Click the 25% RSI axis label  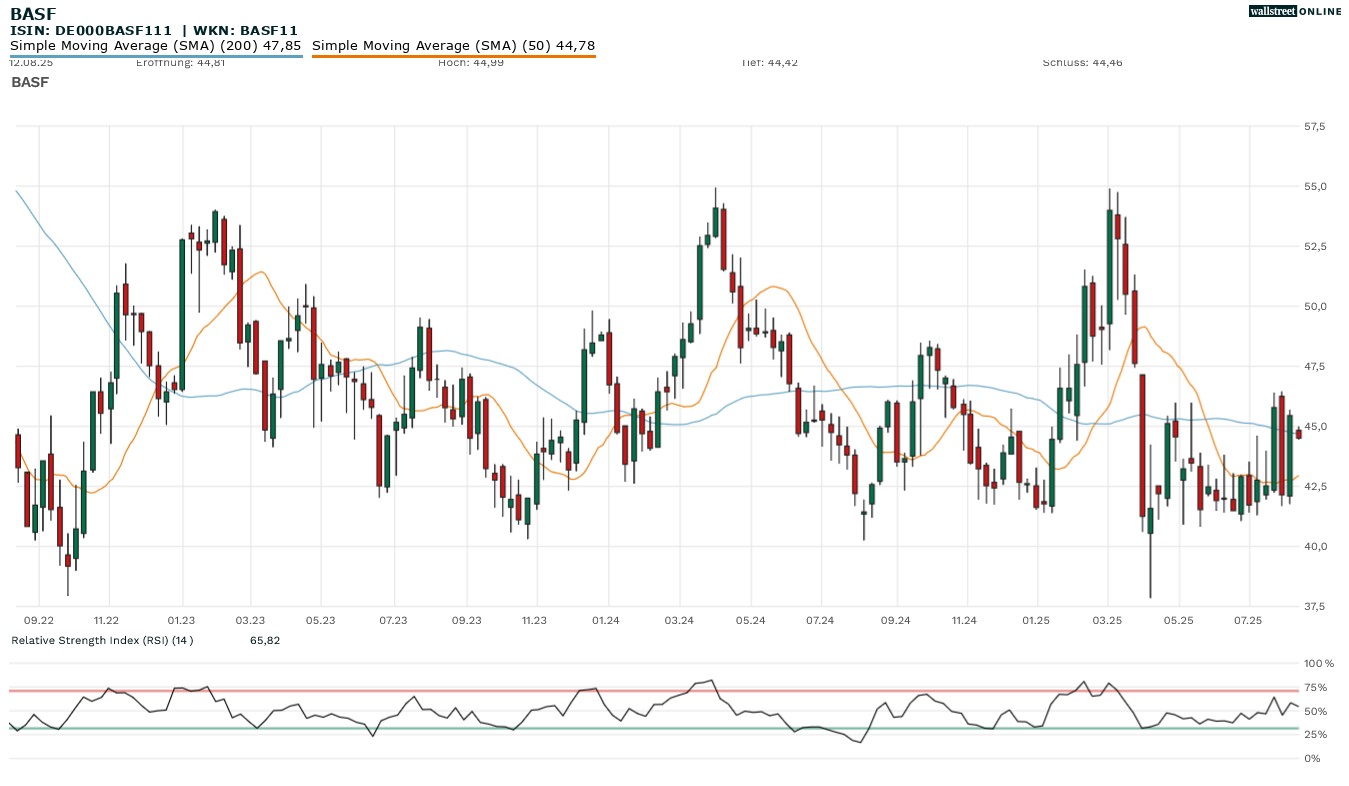[1314, 735]
